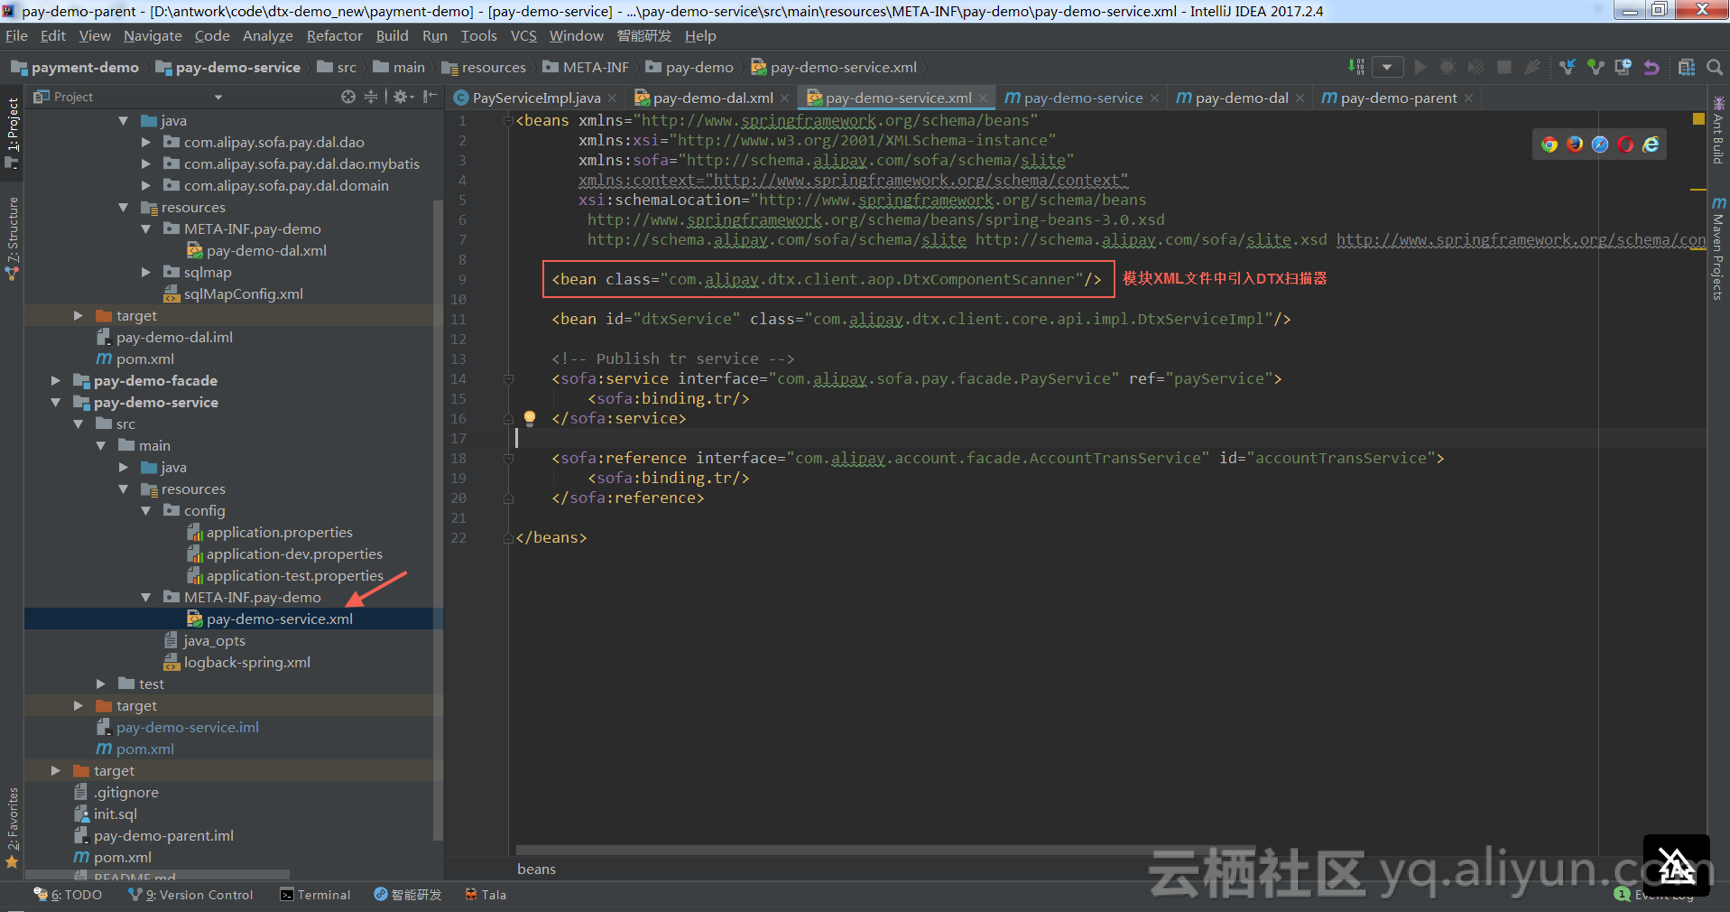Screen dimensions: 1730x912
Task: Open the 9: Version Control tool window
Action: click(x=191, y=895)
